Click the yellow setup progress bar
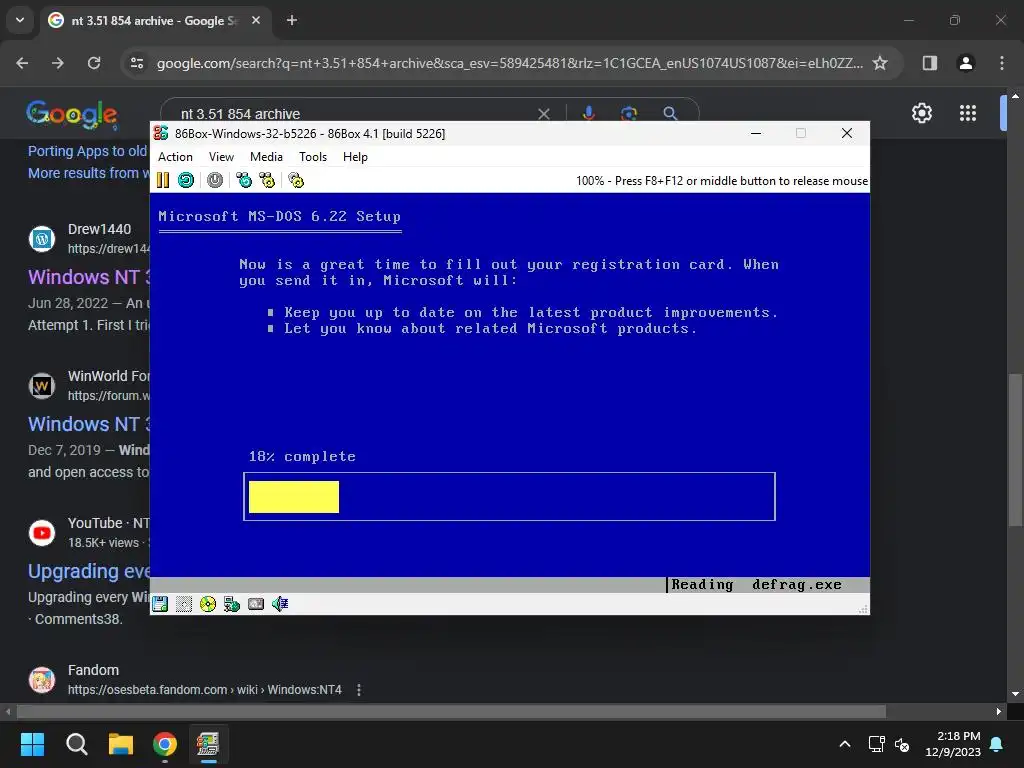Viewport: 1024px width, 768px height. (294, 497)
